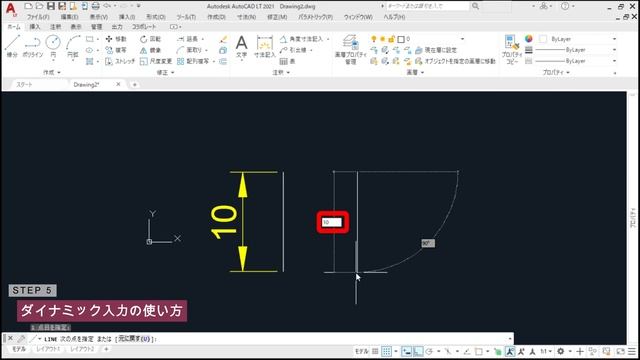Screen dimensions: 640x360
Task: Toggle ortho mode in status bar
Action: pyautogui.click(x=418, y=351)
